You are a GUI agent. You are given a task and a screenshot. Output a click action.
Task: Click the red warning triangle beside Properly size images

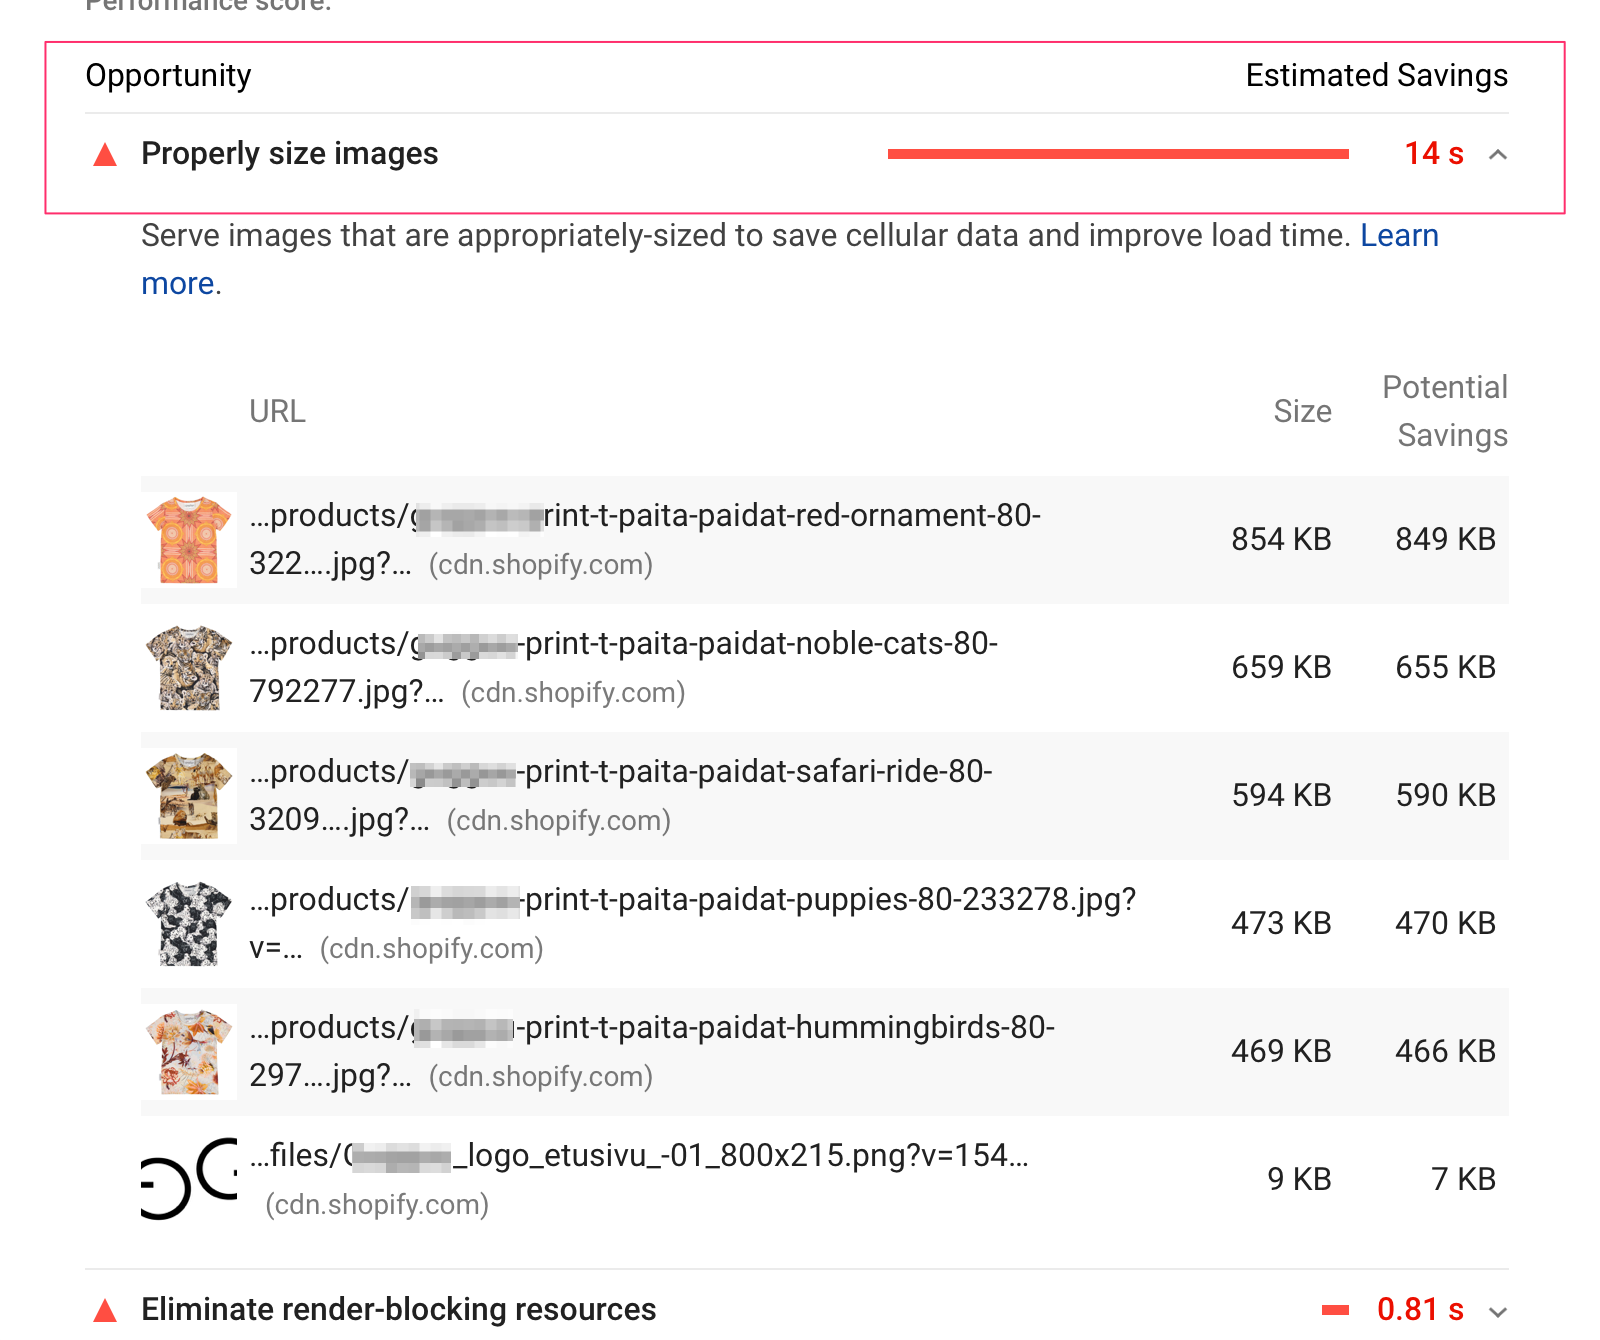coord(105,155)
